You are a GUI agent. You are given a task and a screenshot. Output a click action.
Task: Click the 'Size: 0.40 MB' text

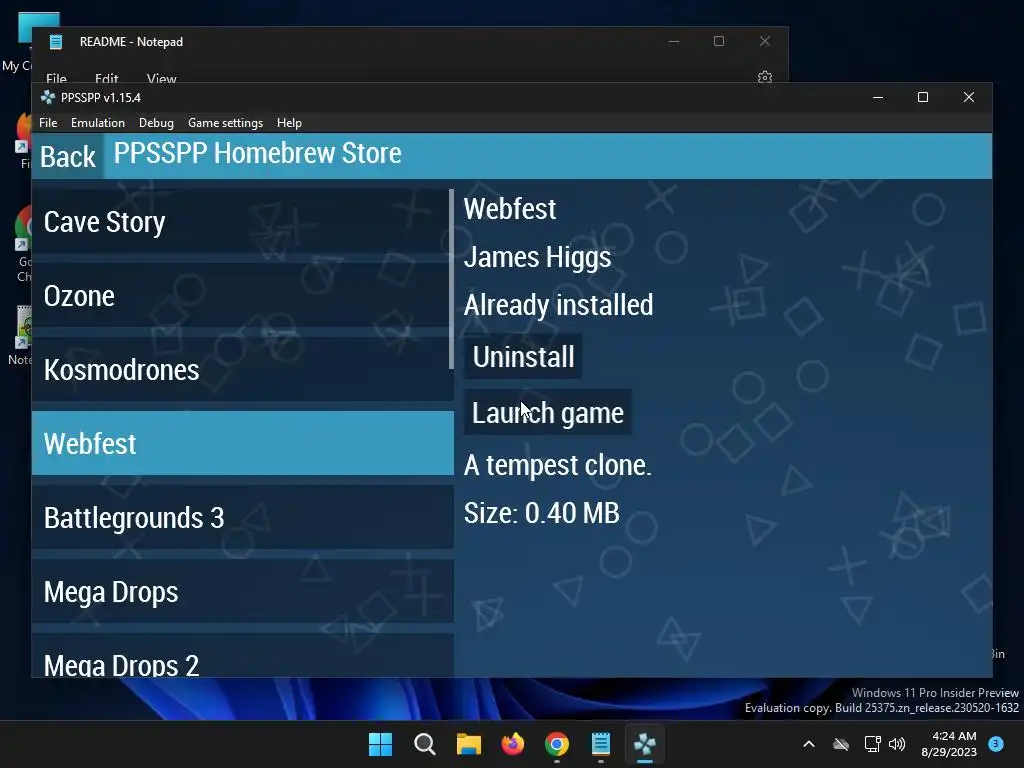(541, 513)
